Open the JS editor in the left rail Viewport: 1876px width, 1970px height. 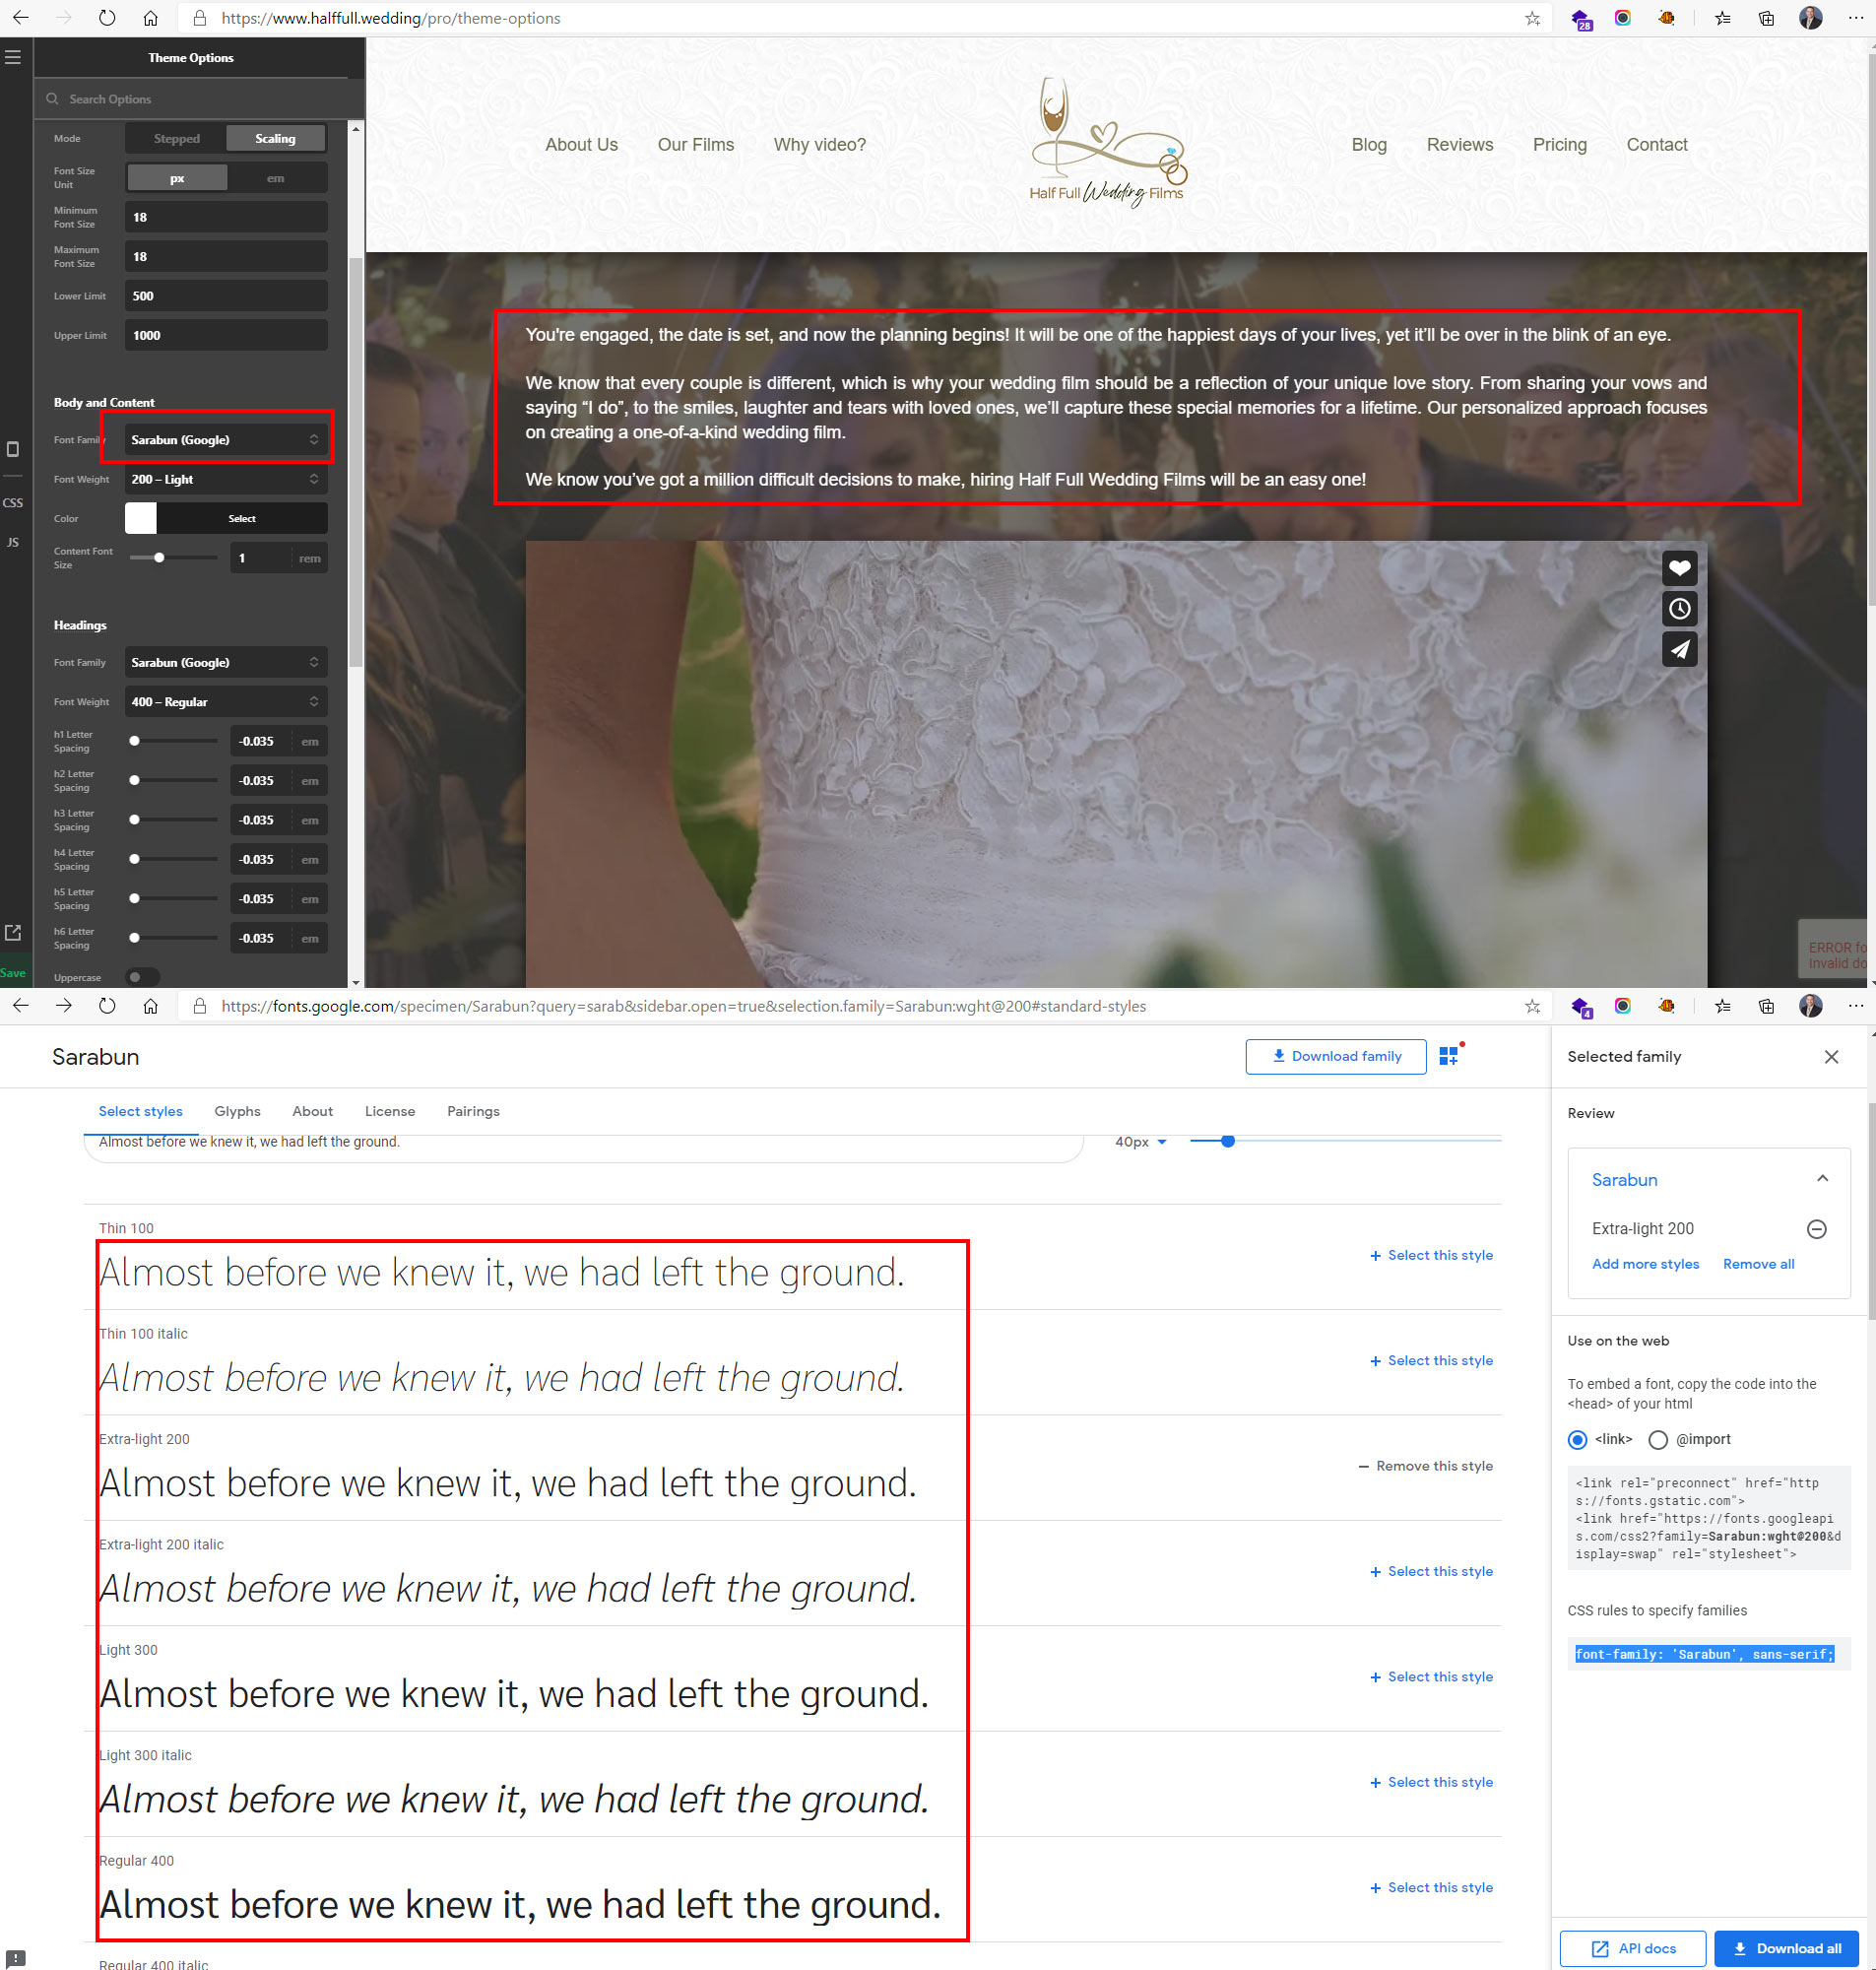click(x=13, y=542)
